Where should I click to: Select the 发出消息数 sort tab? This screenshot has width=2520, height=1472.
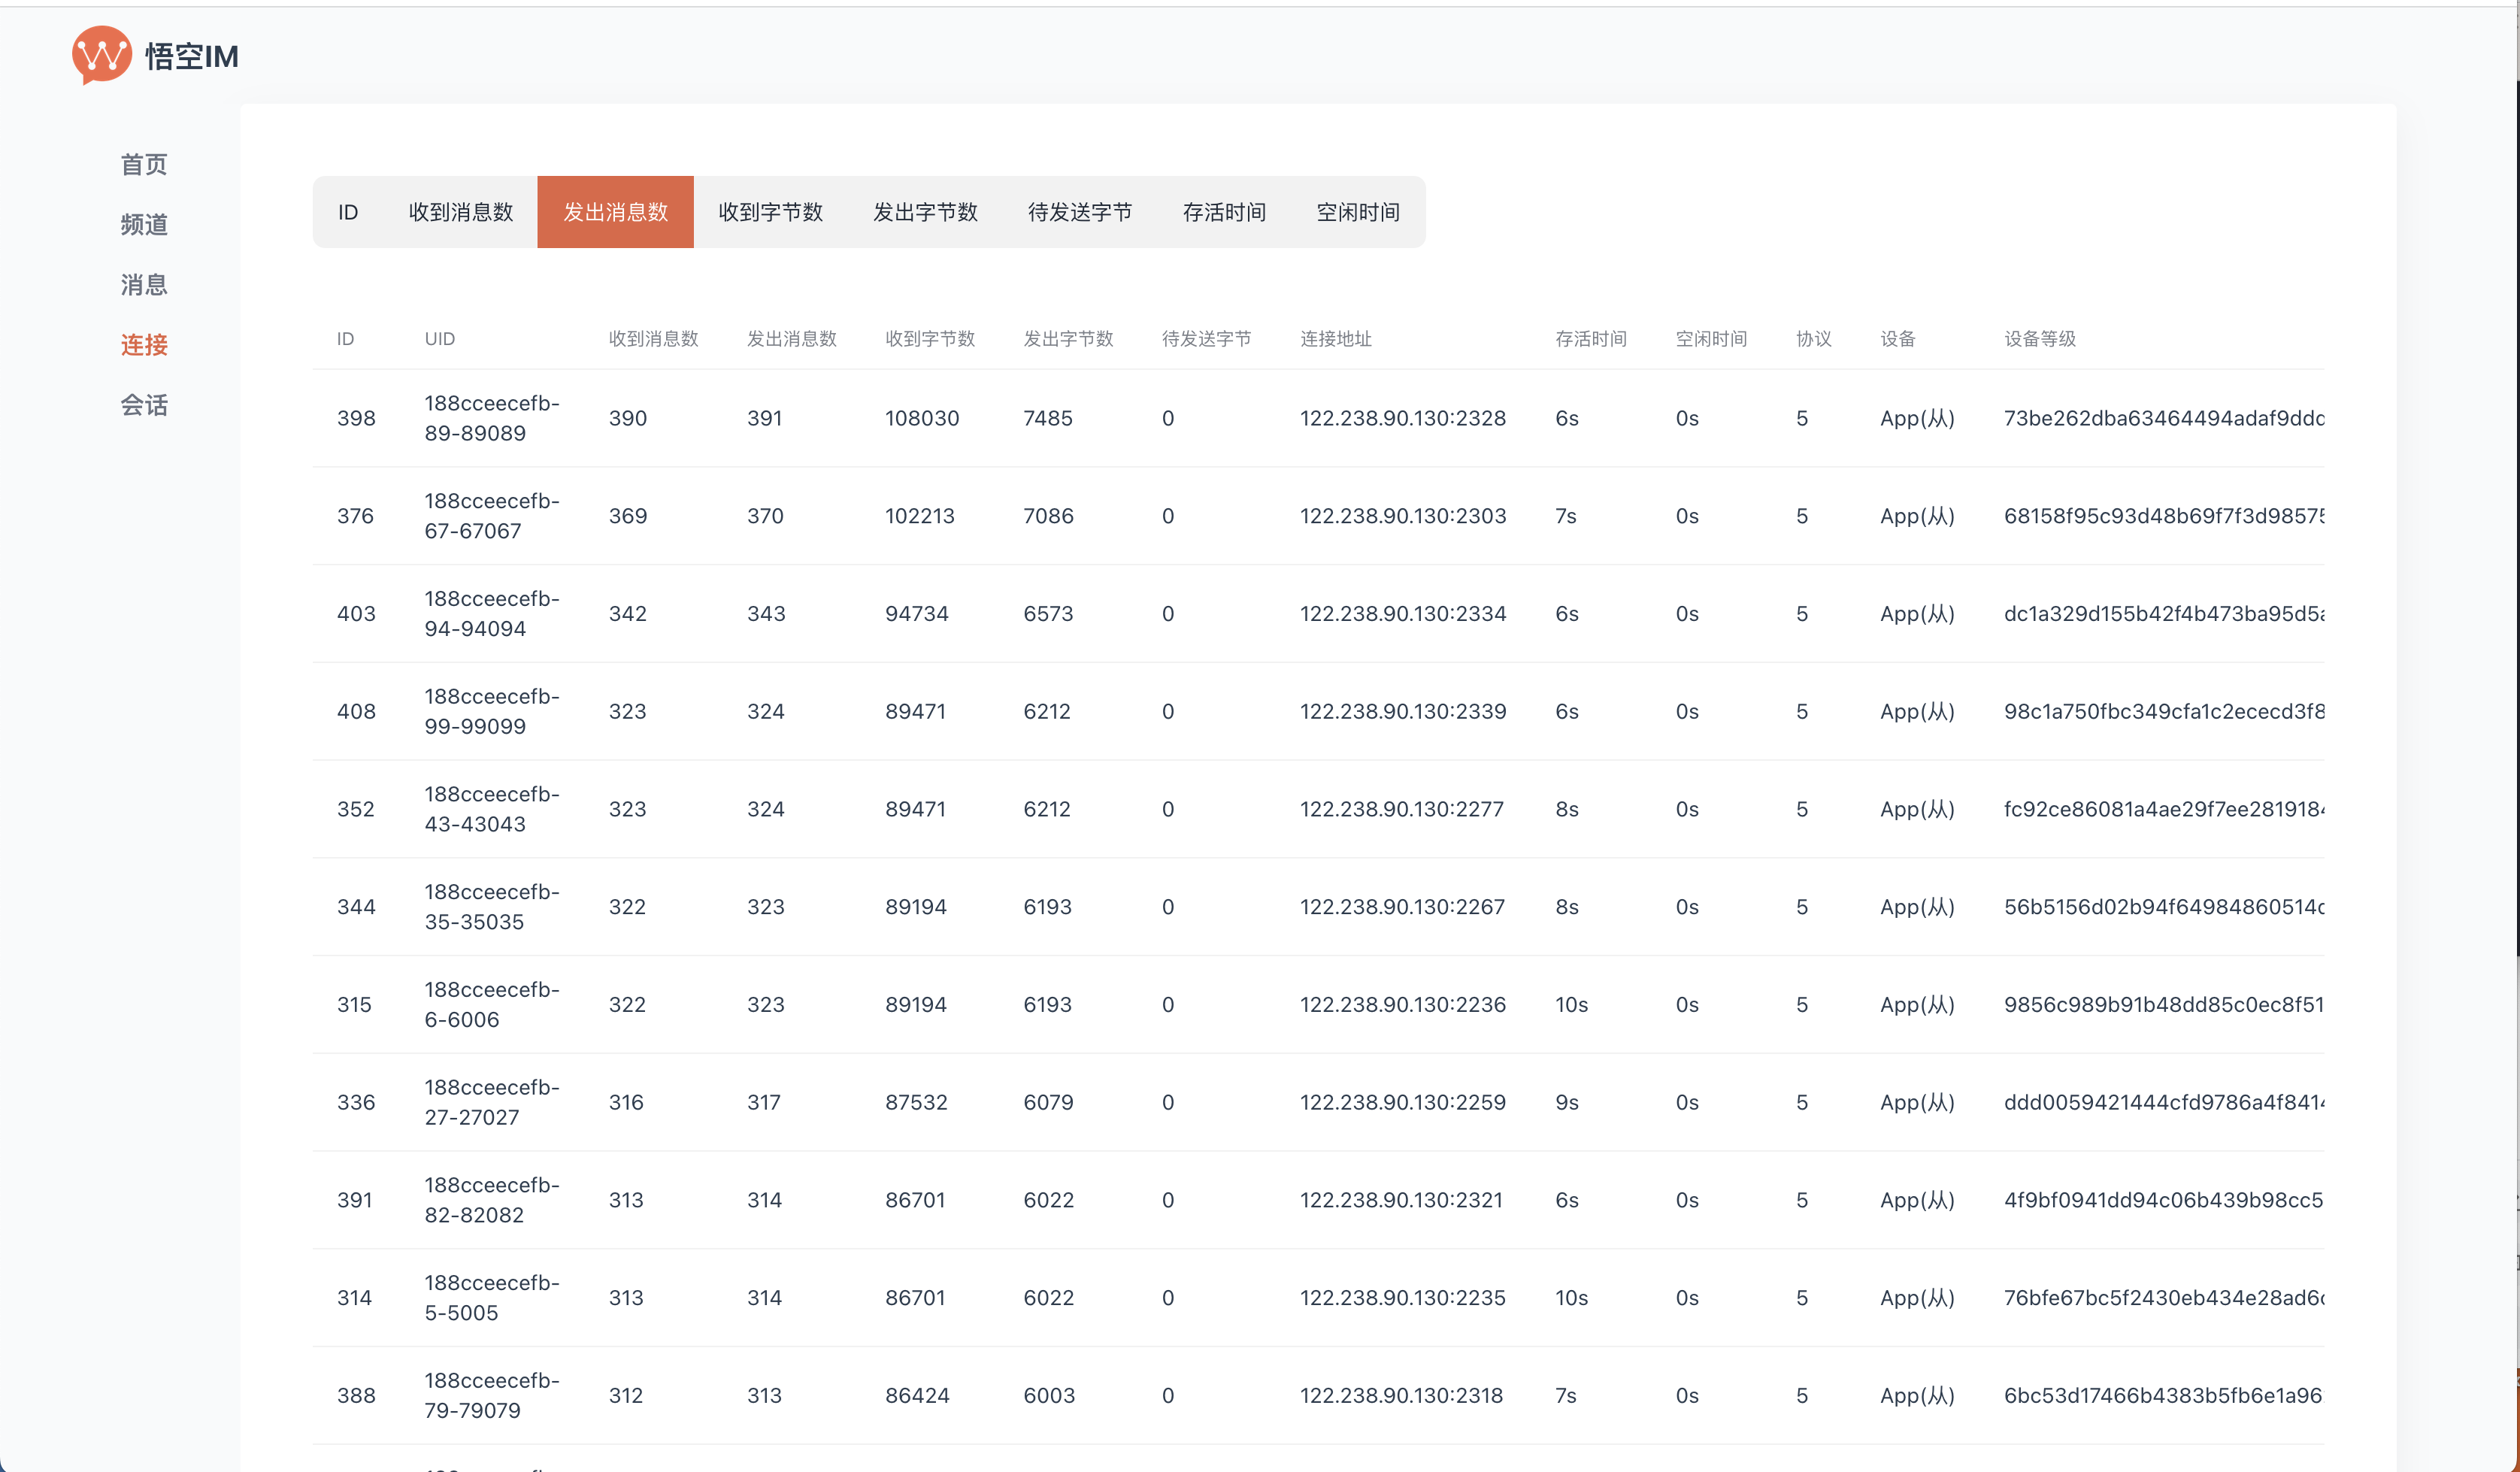[x=615, y=212]
